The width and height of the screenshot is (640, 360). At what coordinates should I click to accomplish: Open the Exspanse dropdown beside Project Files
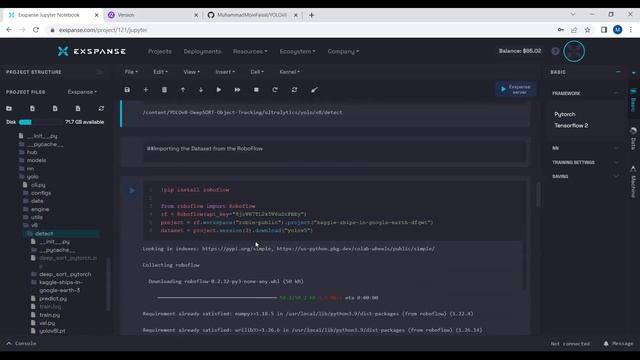point(82,92)
